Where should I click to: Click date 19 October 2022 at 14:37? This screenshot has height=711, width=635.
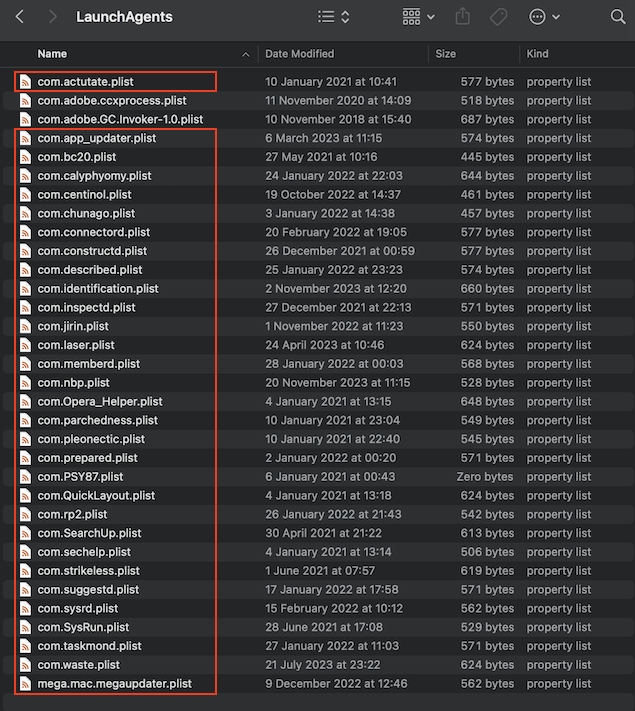pyautogui.click(x=333, y=195)
